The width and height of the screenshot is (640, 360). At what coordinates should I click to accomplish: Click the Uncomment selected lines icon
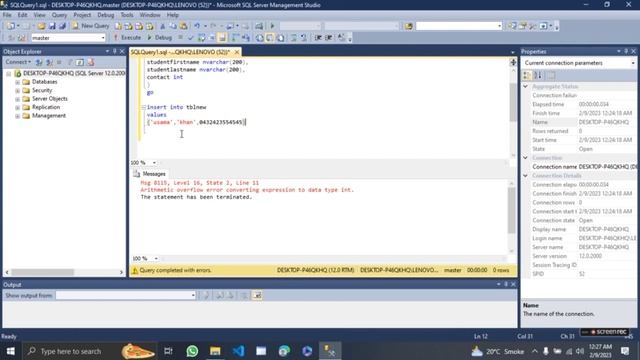point(304,38)
